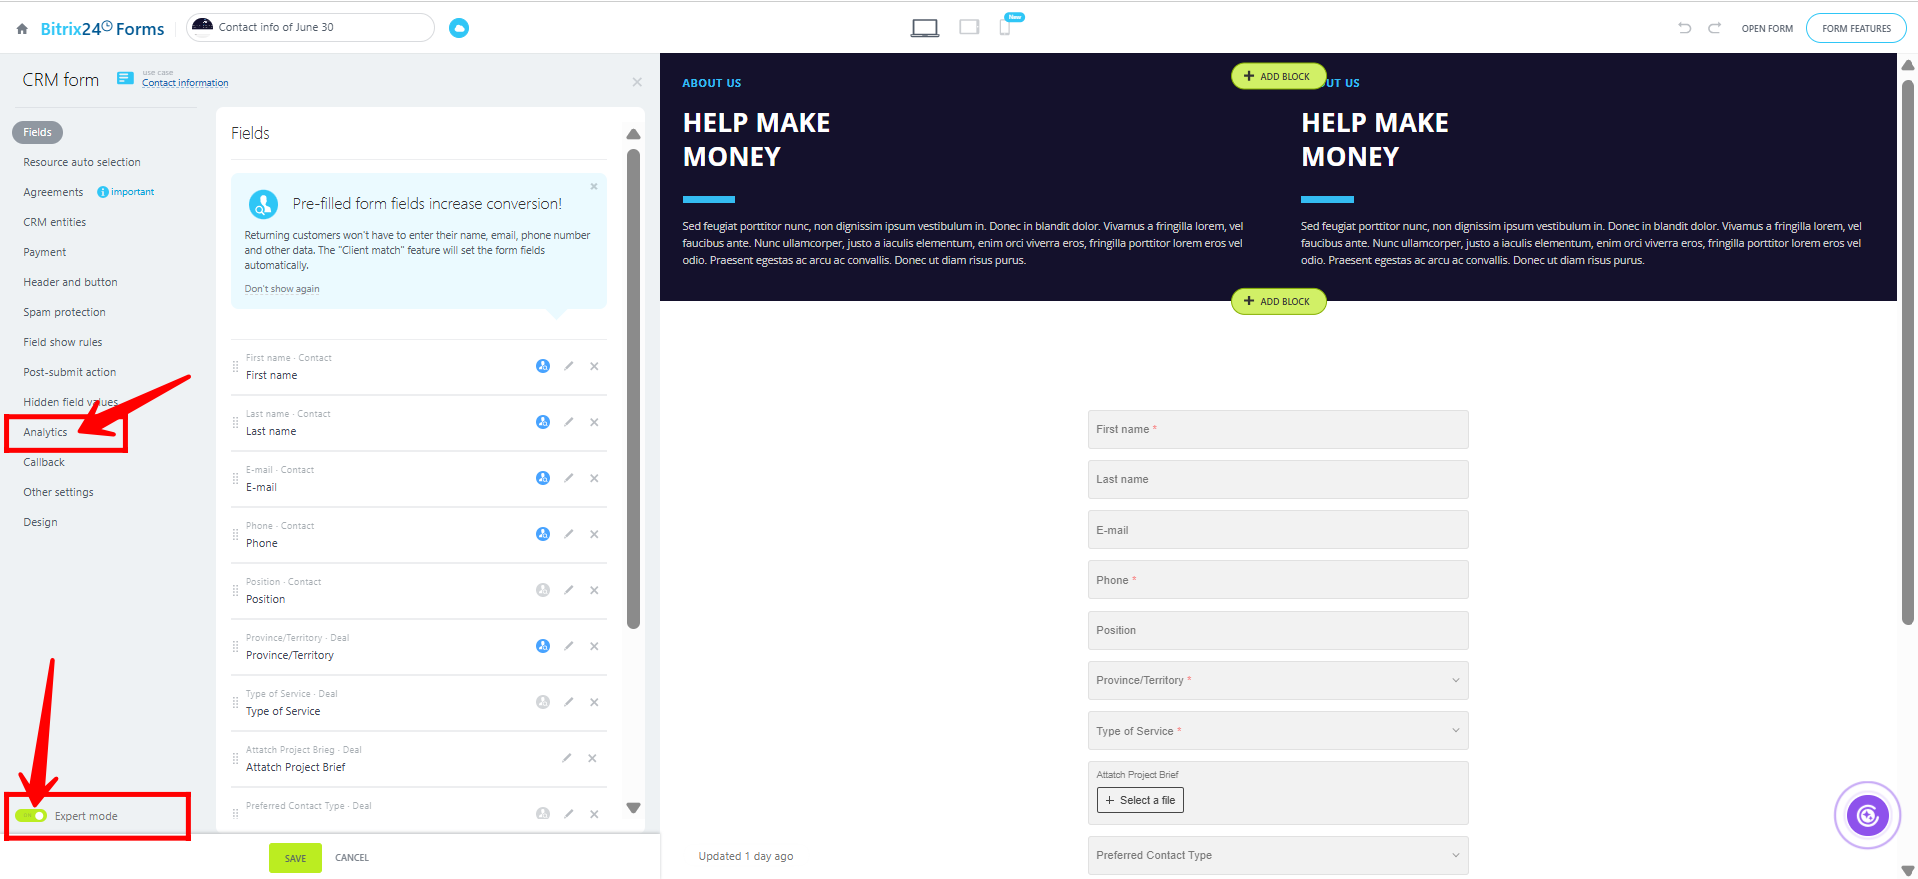Remove the Phone field
1918x879 pixels.
coord(594,534)
